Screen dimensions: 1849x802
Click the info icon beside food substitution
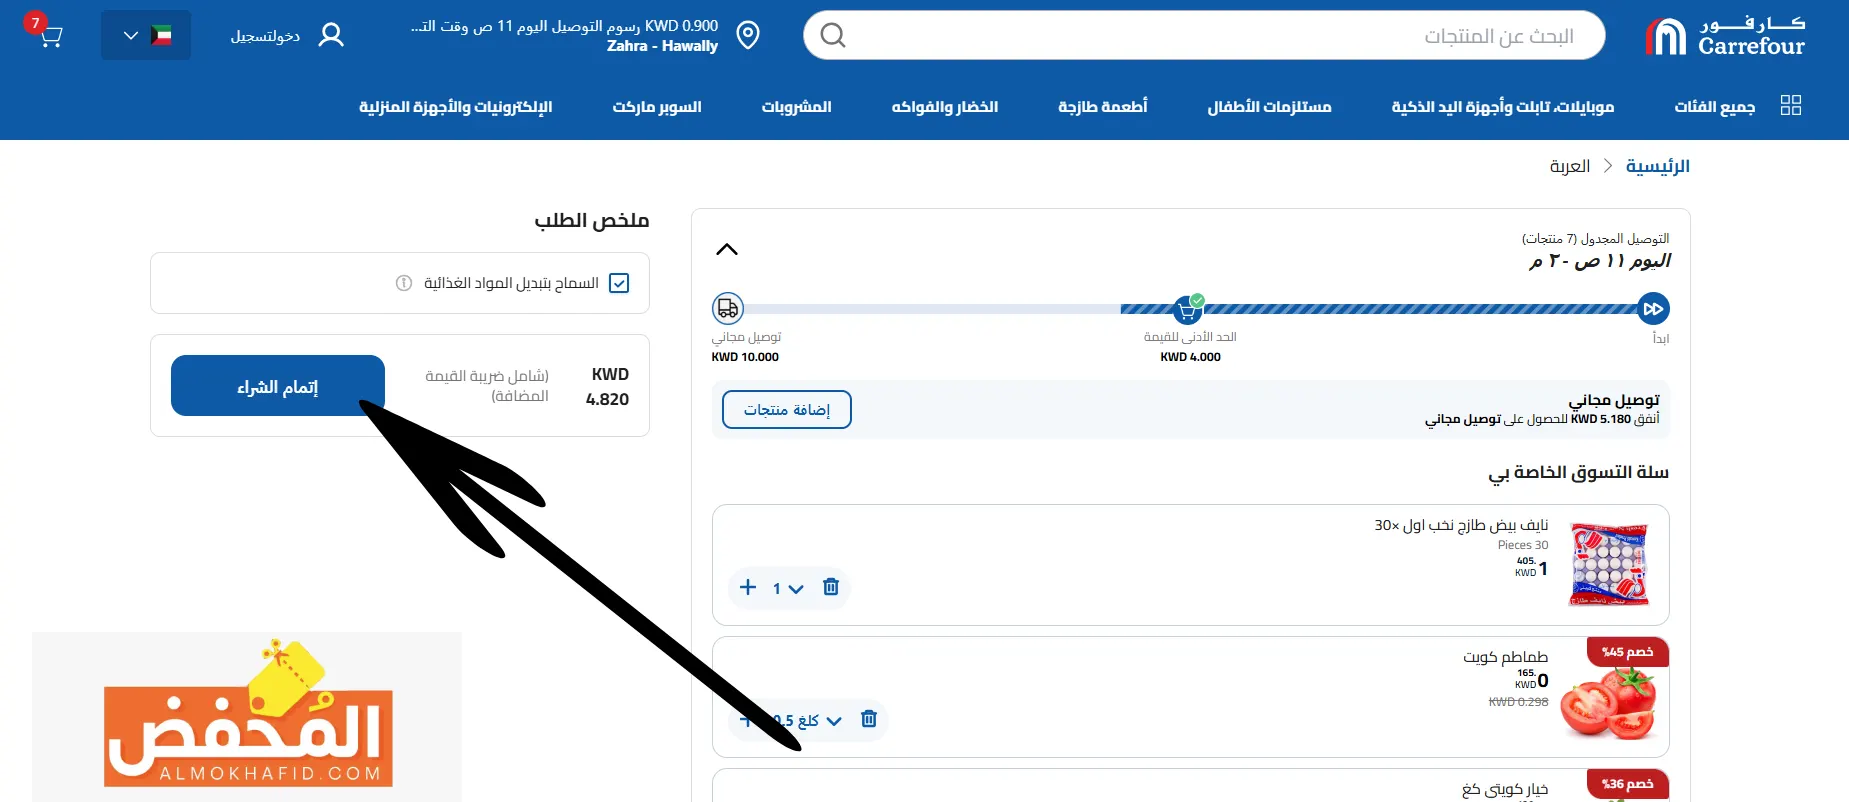click(404, 283)
